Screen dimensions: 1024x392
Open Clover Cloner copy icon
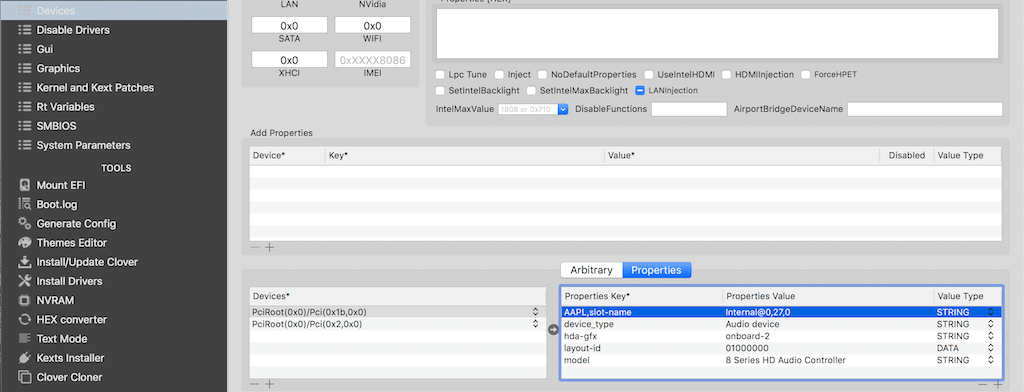[x=25, y=377]
